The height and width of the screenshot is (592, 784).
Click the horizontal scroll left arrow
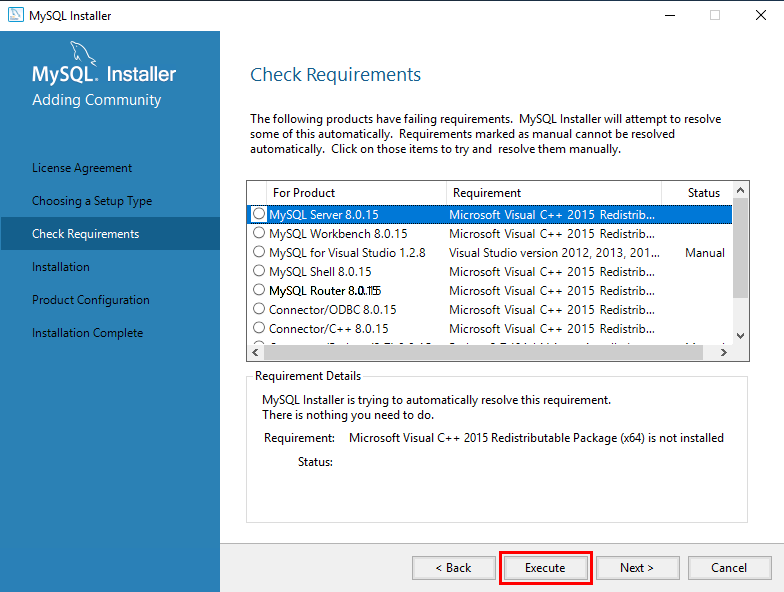pyautogui.click(x=256, y=352)
